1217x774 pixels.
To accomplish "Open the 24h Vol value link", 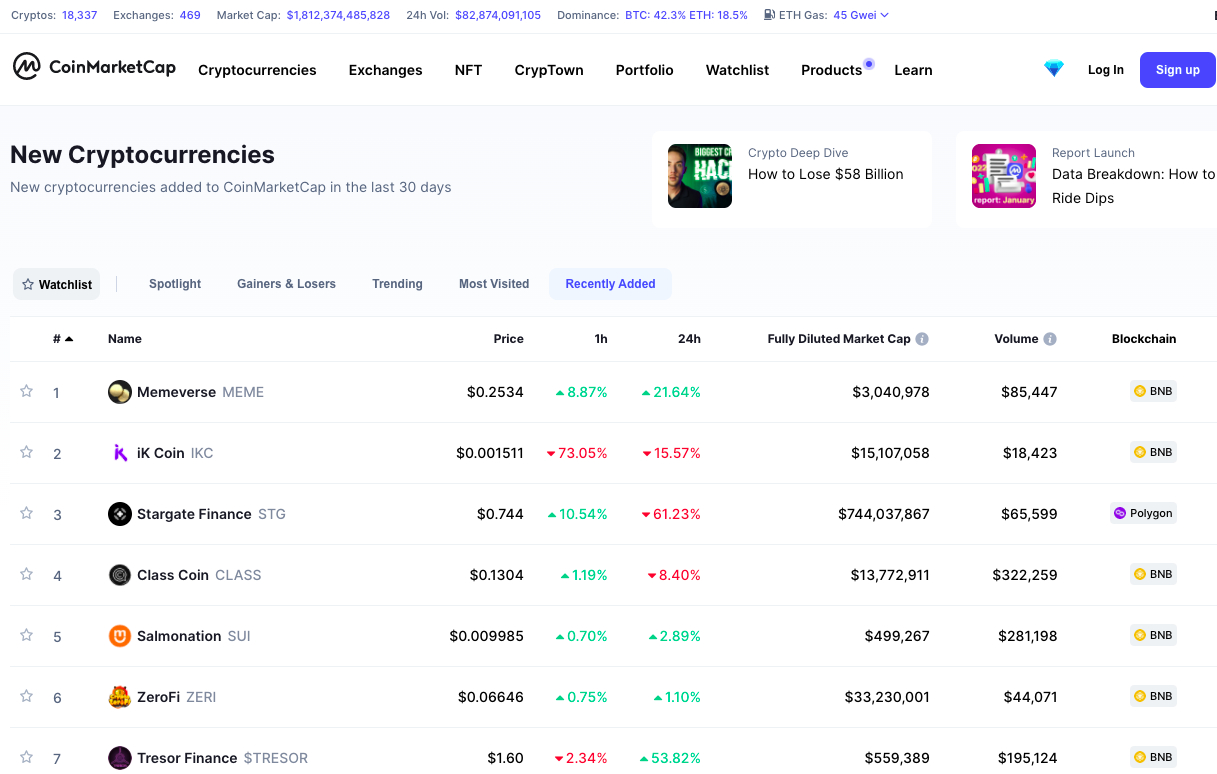I will pyautogui.click(x=498, y=15).
